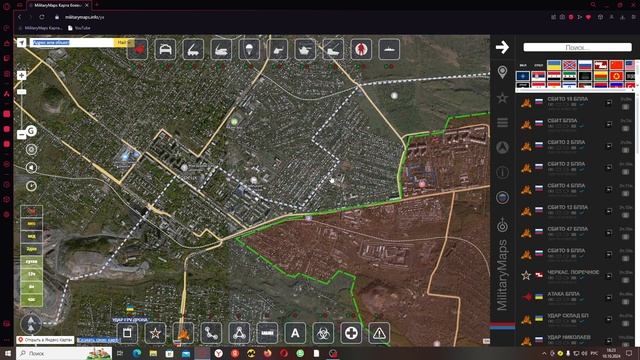Select the medical cross marker tool
Viewport: 640px width, 360px height.
pos(351,333)
